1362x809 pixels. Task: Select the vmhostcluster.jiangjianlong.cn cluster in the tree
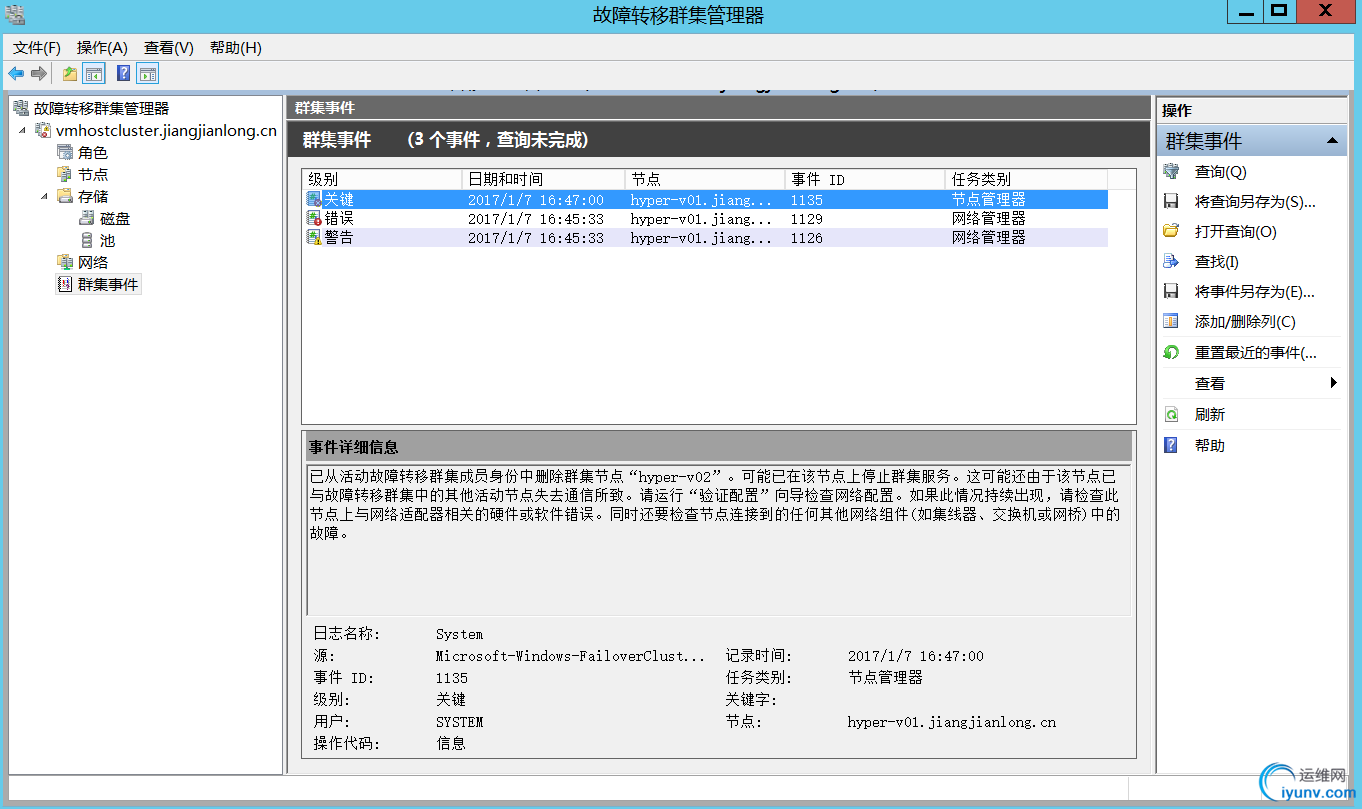[166, 131]
